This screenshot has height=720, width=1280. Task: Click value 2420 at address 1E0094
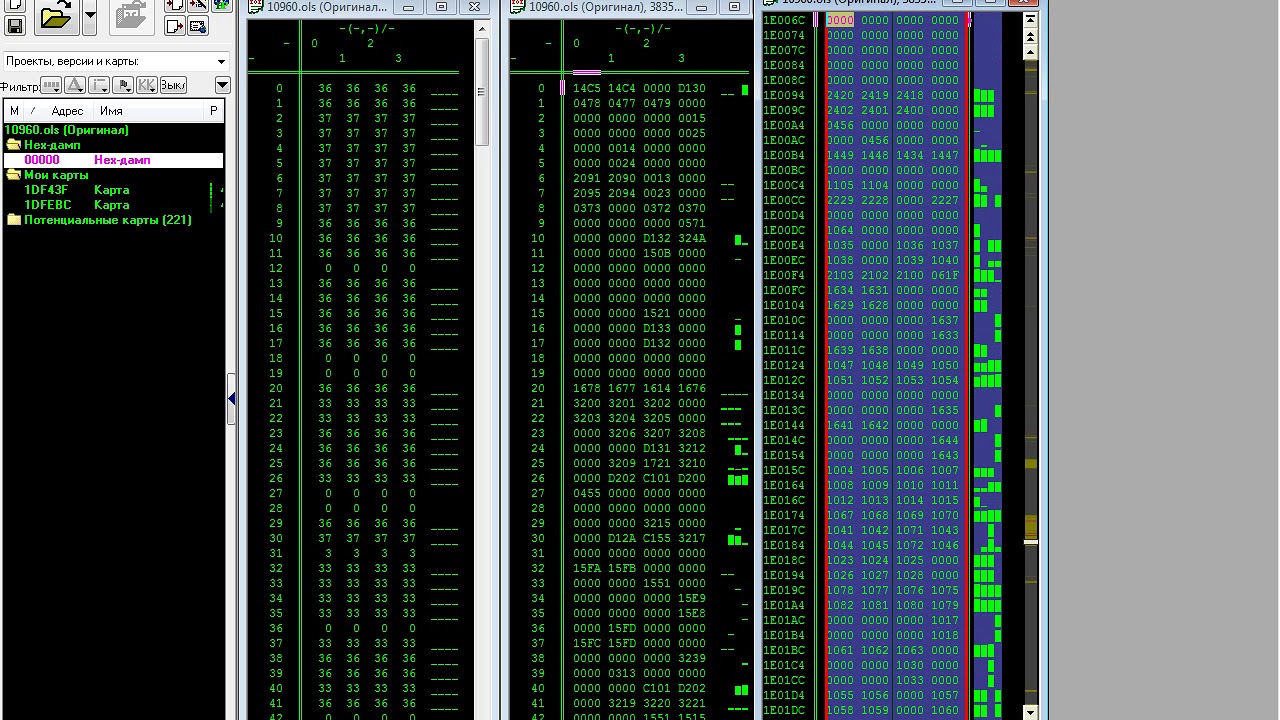click(841, 95)
